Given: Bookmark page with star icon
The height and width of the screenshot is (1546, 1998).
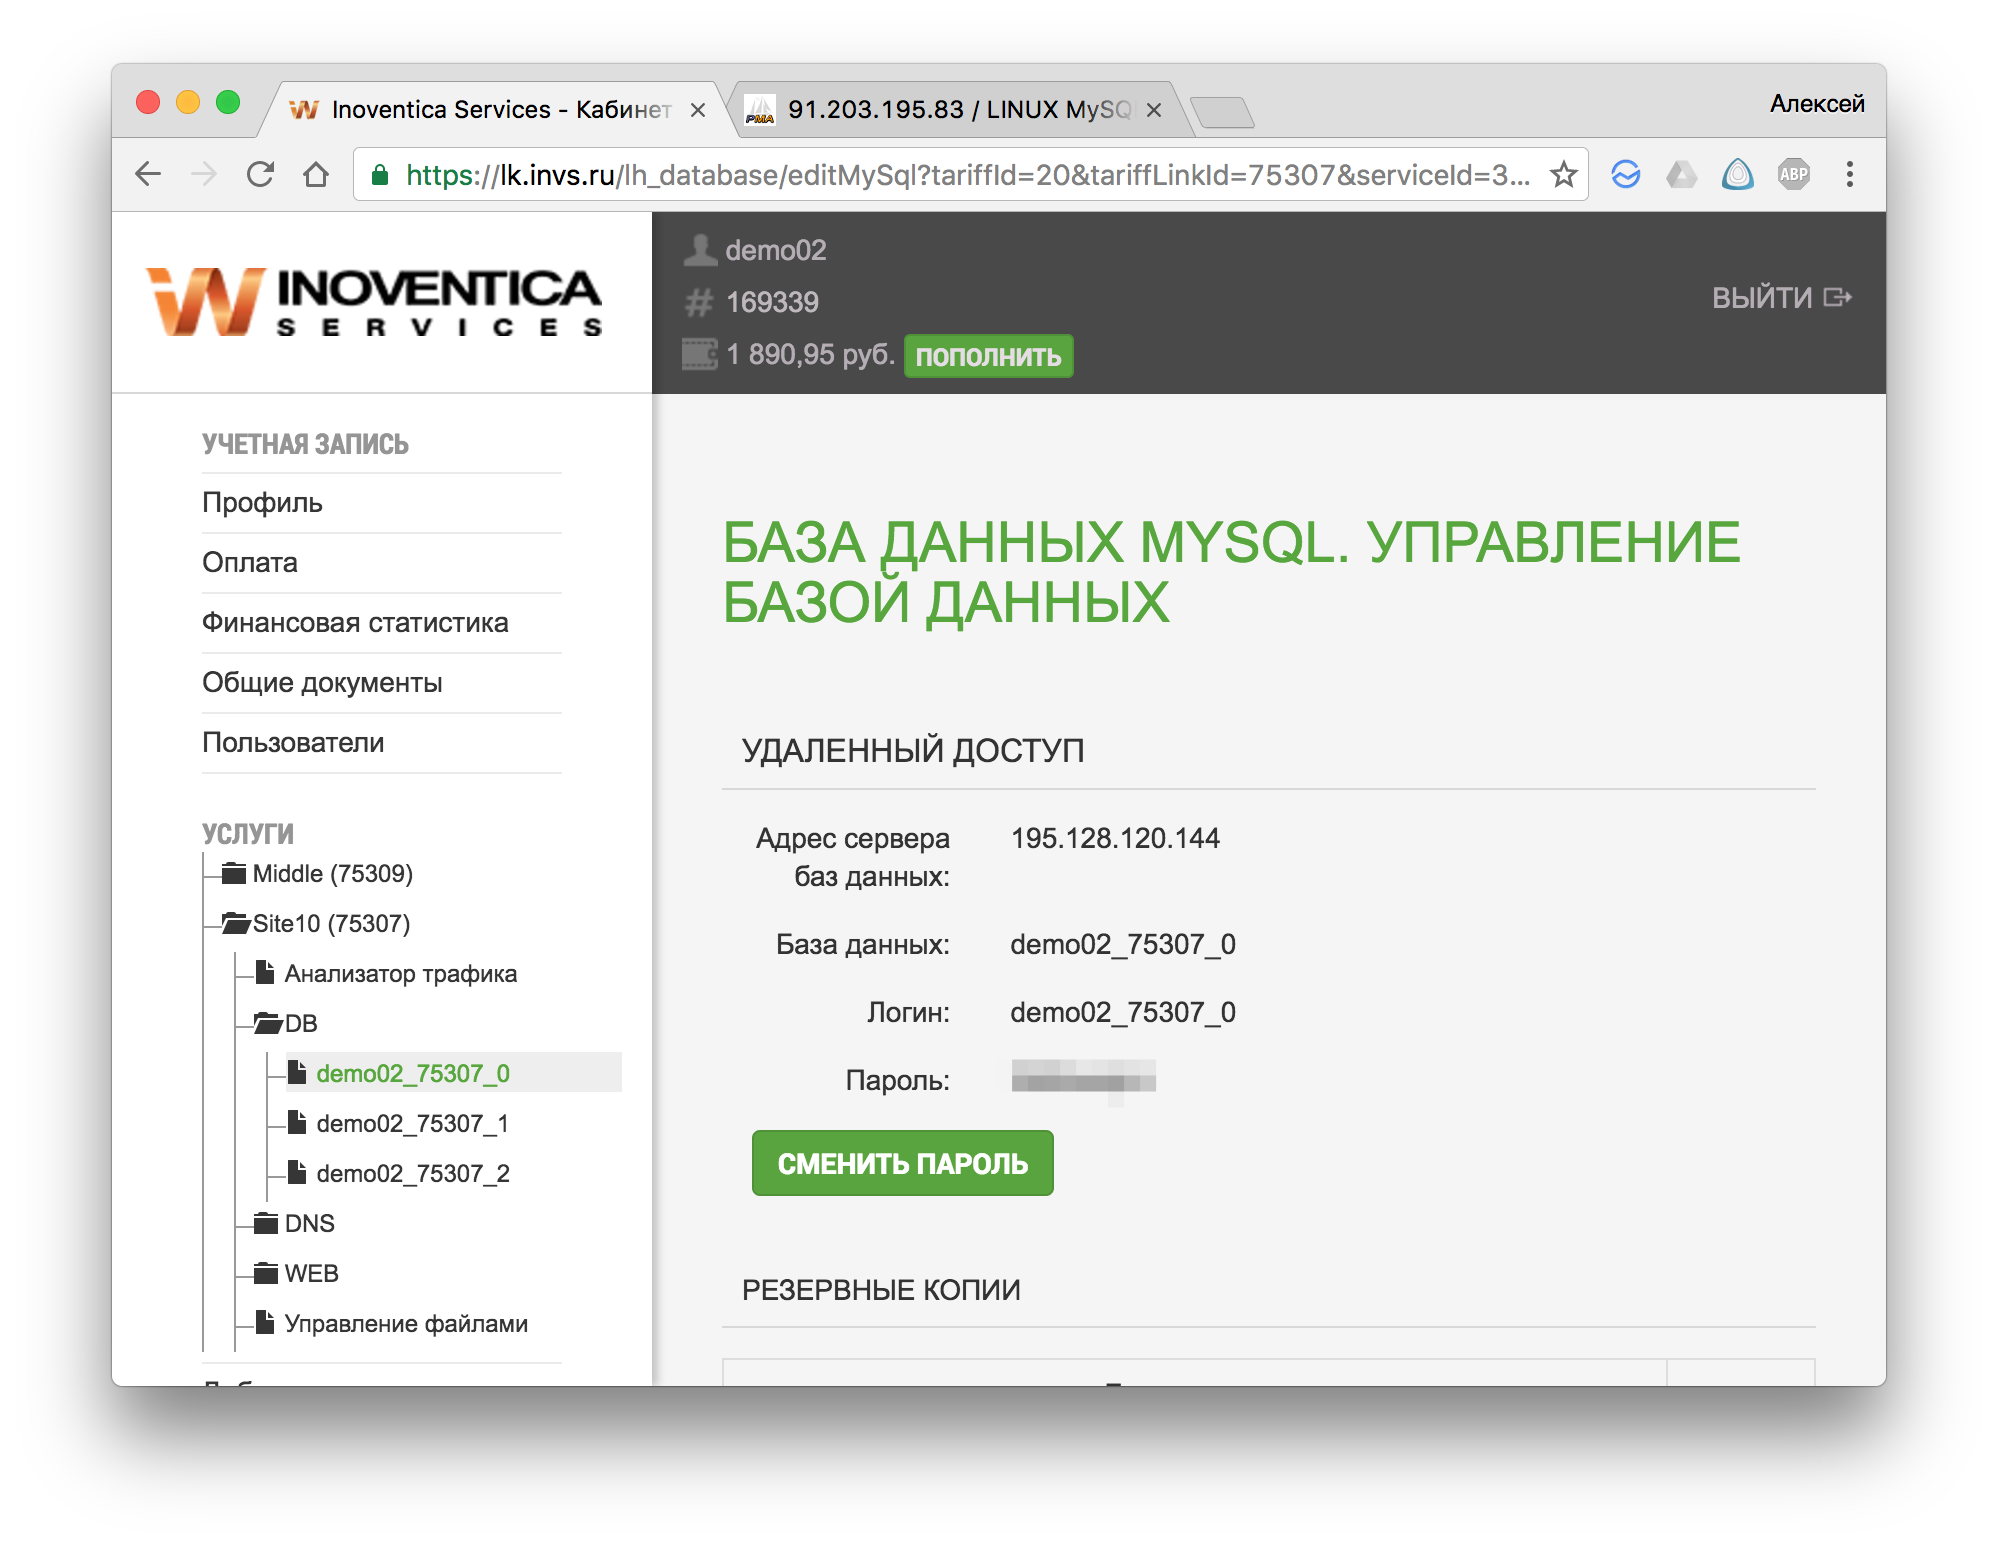Looking at the screenshot, I should (1563, 175).
